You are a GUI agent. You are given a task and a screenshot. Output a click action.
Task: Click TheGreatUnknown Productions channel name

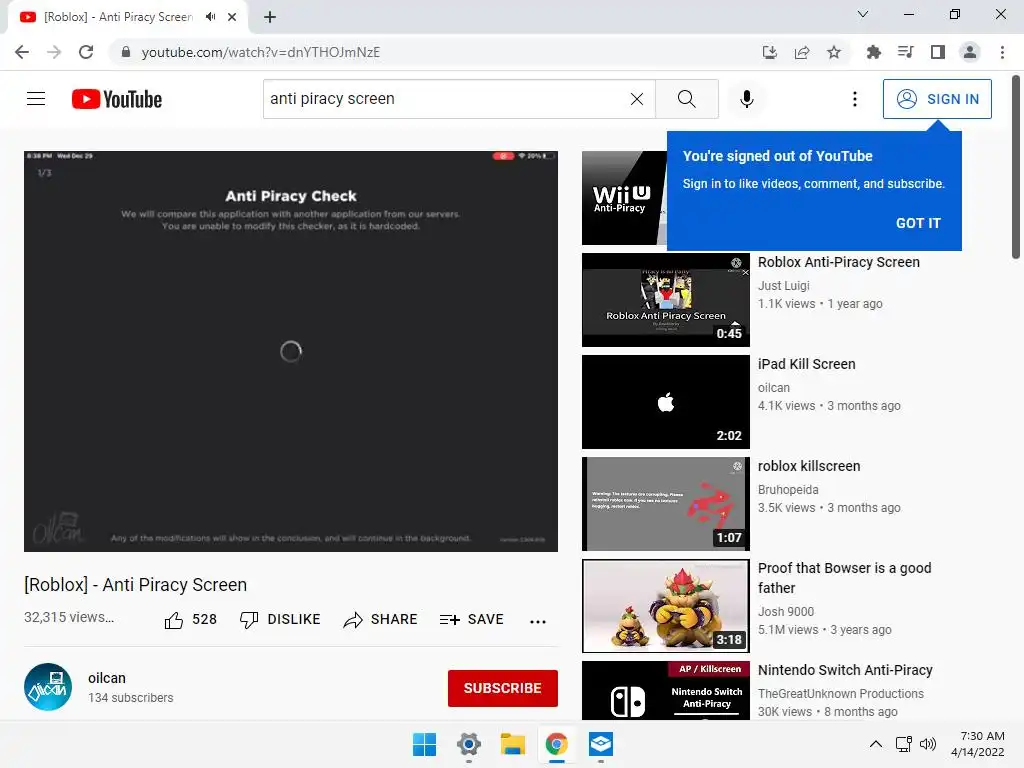(840, 694)
